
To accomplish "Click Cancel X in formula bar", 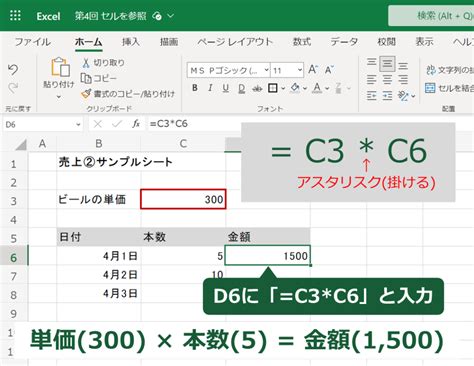I will point(98,124).
